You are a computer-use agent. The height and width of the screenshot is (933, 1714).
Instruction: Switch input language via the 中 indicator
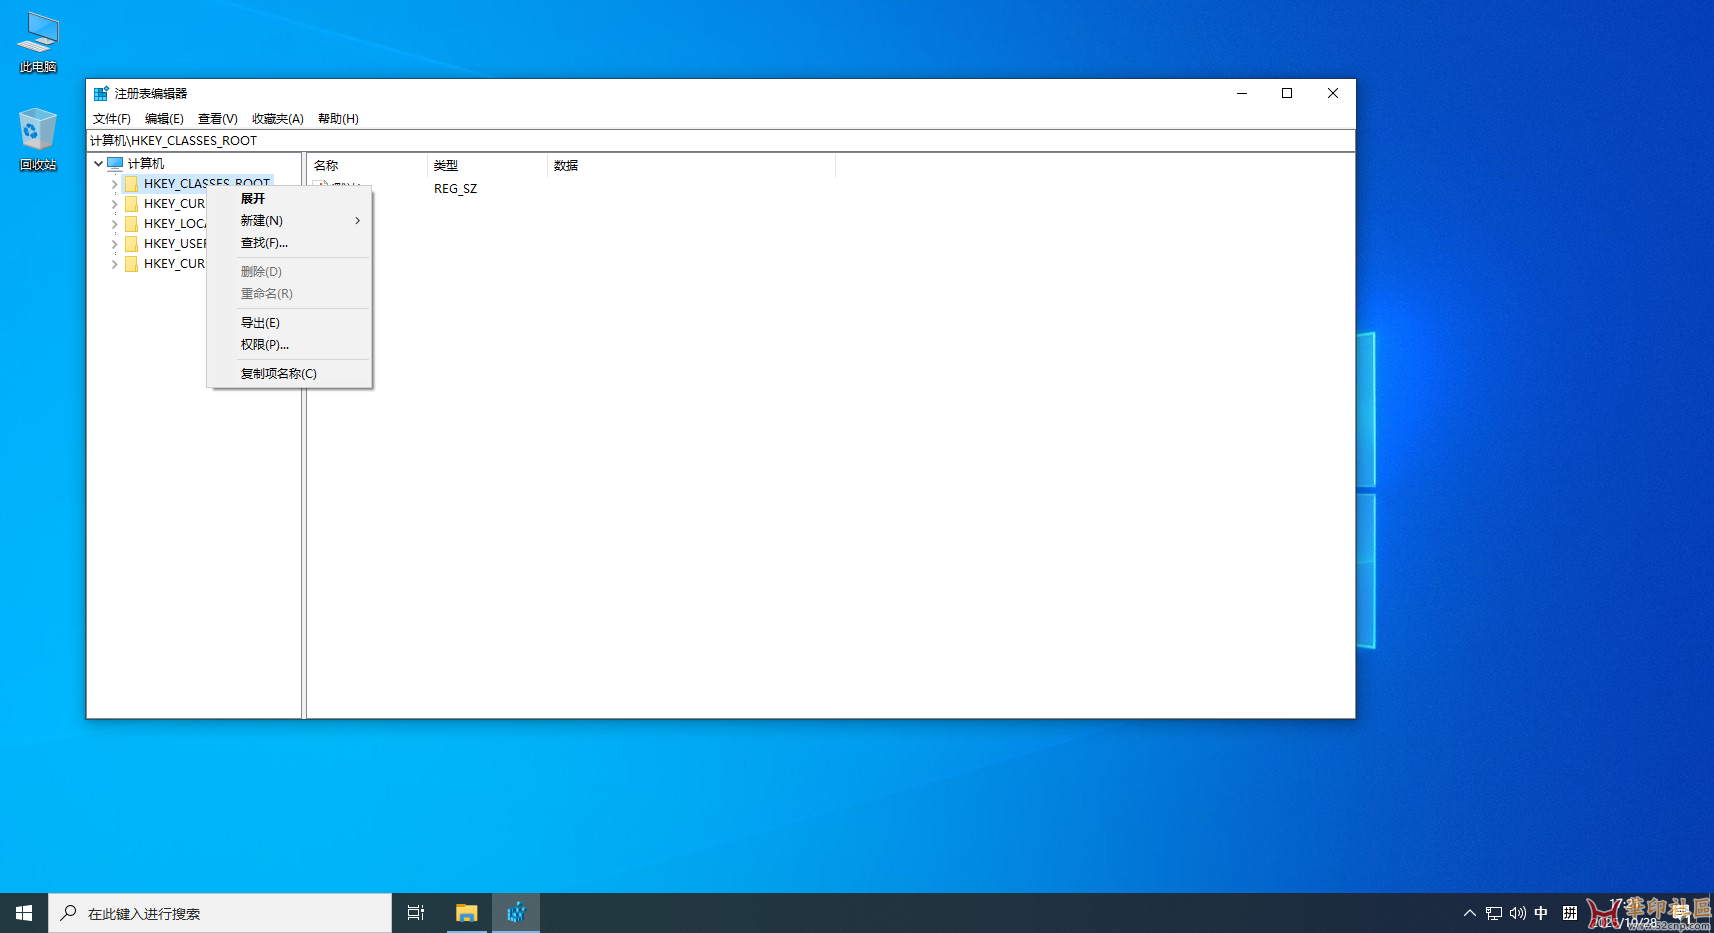[1541, 912]
